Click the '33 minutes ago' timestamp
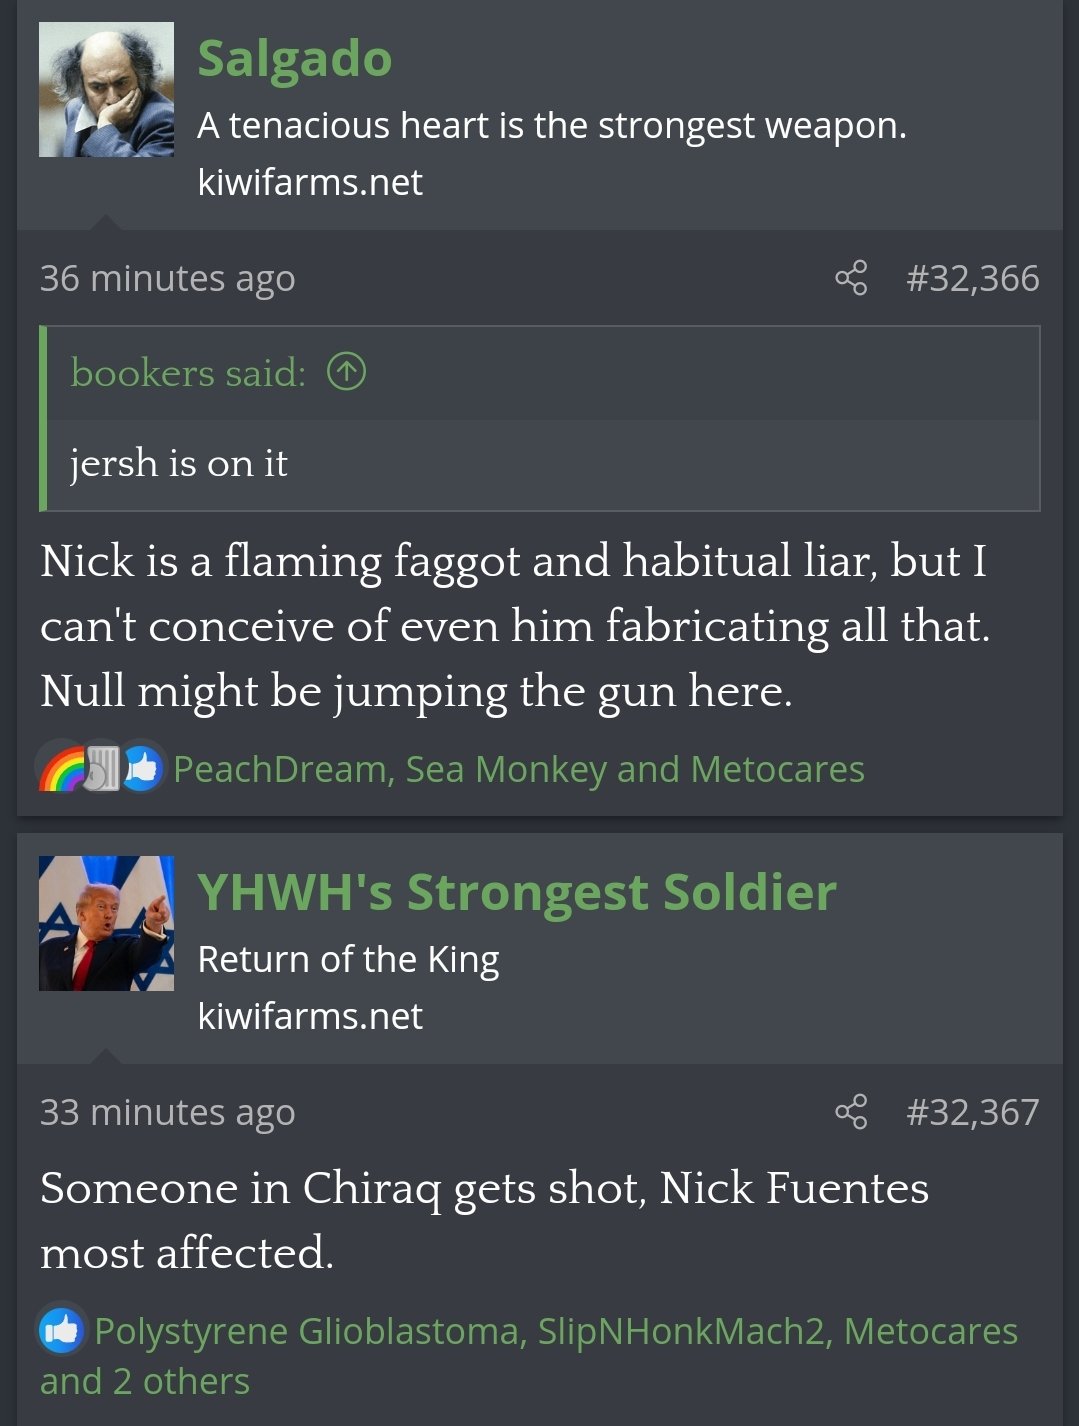The height and width of the screenshot is (1426, 1079). tap(167, 1112)
